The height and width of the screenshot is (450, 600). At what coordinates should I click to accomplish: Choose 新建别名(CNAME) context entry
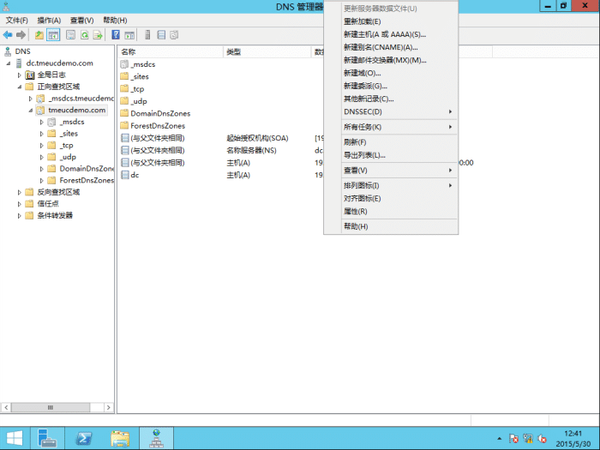point(391,47)
